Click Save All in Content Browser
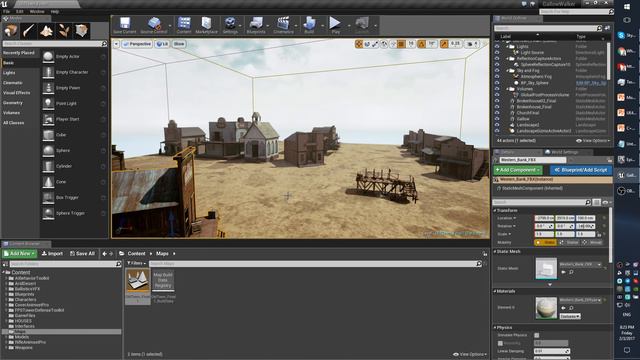640x360 pixels. tap(82, 253)
